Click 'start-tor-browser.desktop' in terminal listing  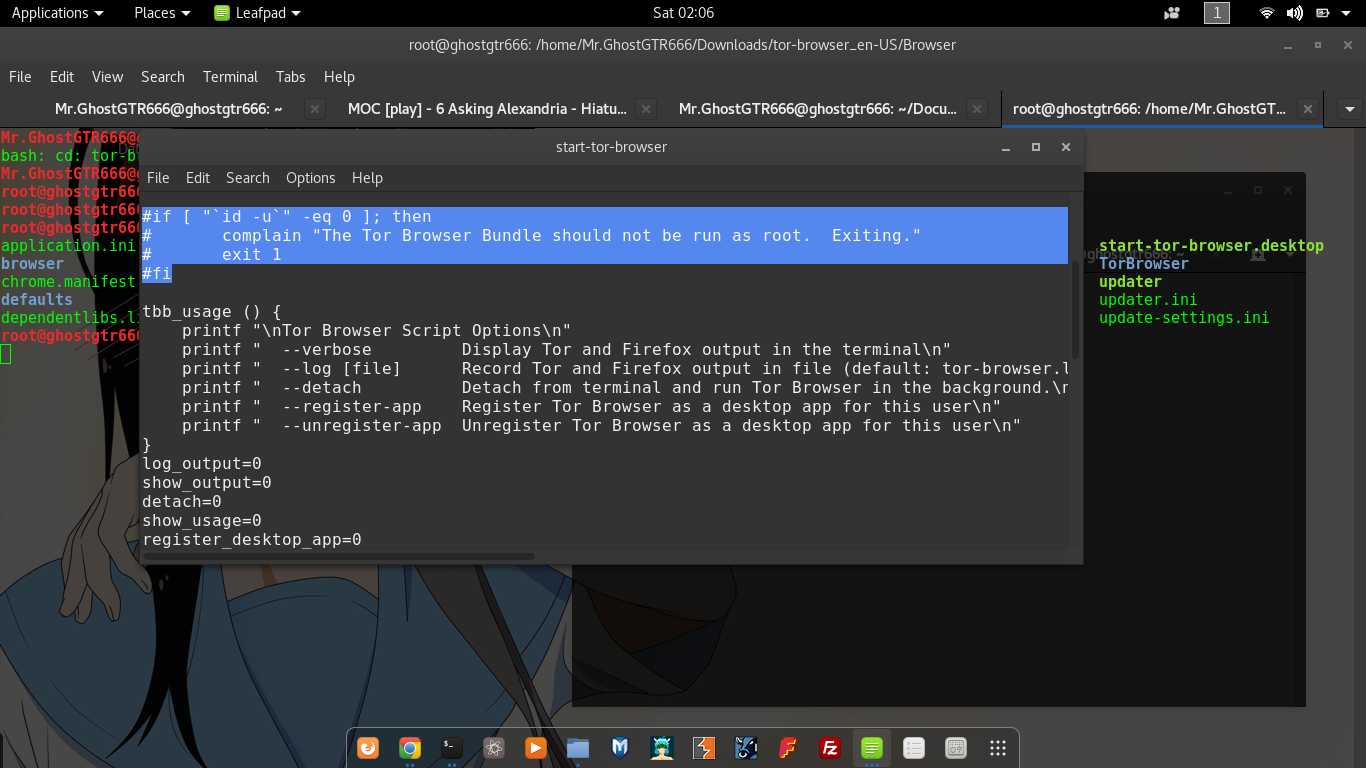(1211, 246)
